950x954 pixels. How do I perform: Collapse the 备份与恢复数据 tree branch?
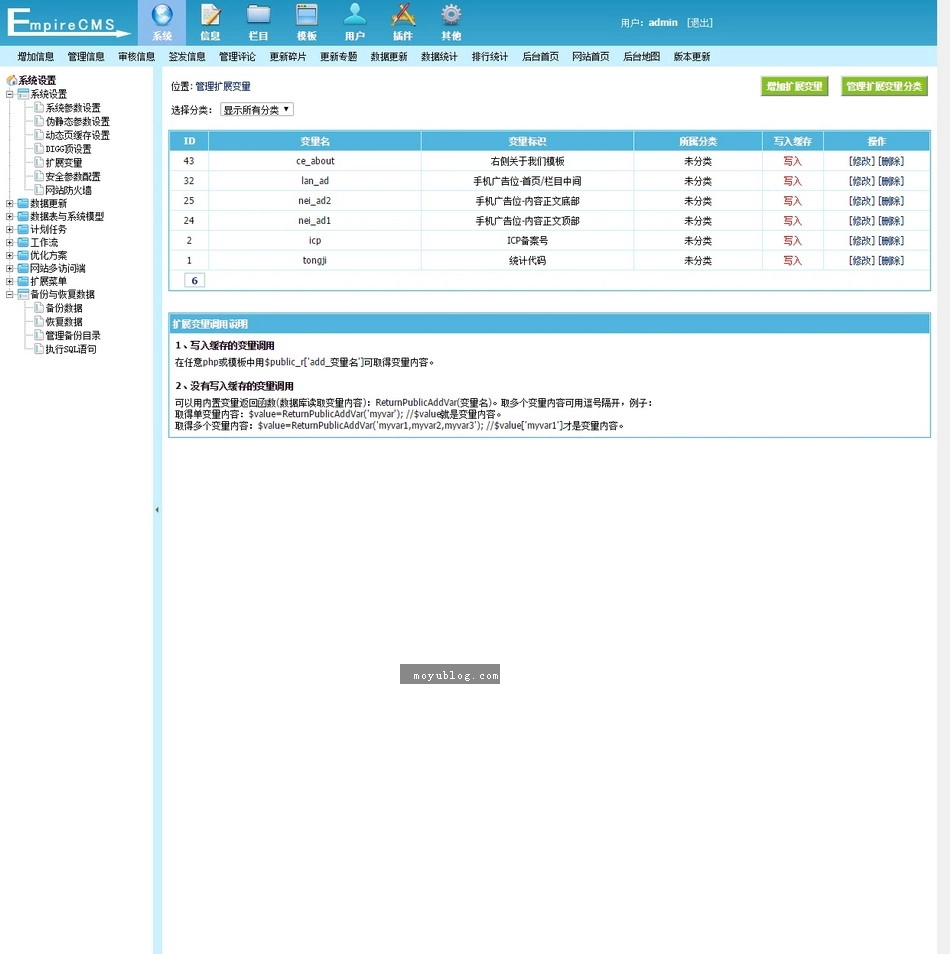click(x=9, y=294)
